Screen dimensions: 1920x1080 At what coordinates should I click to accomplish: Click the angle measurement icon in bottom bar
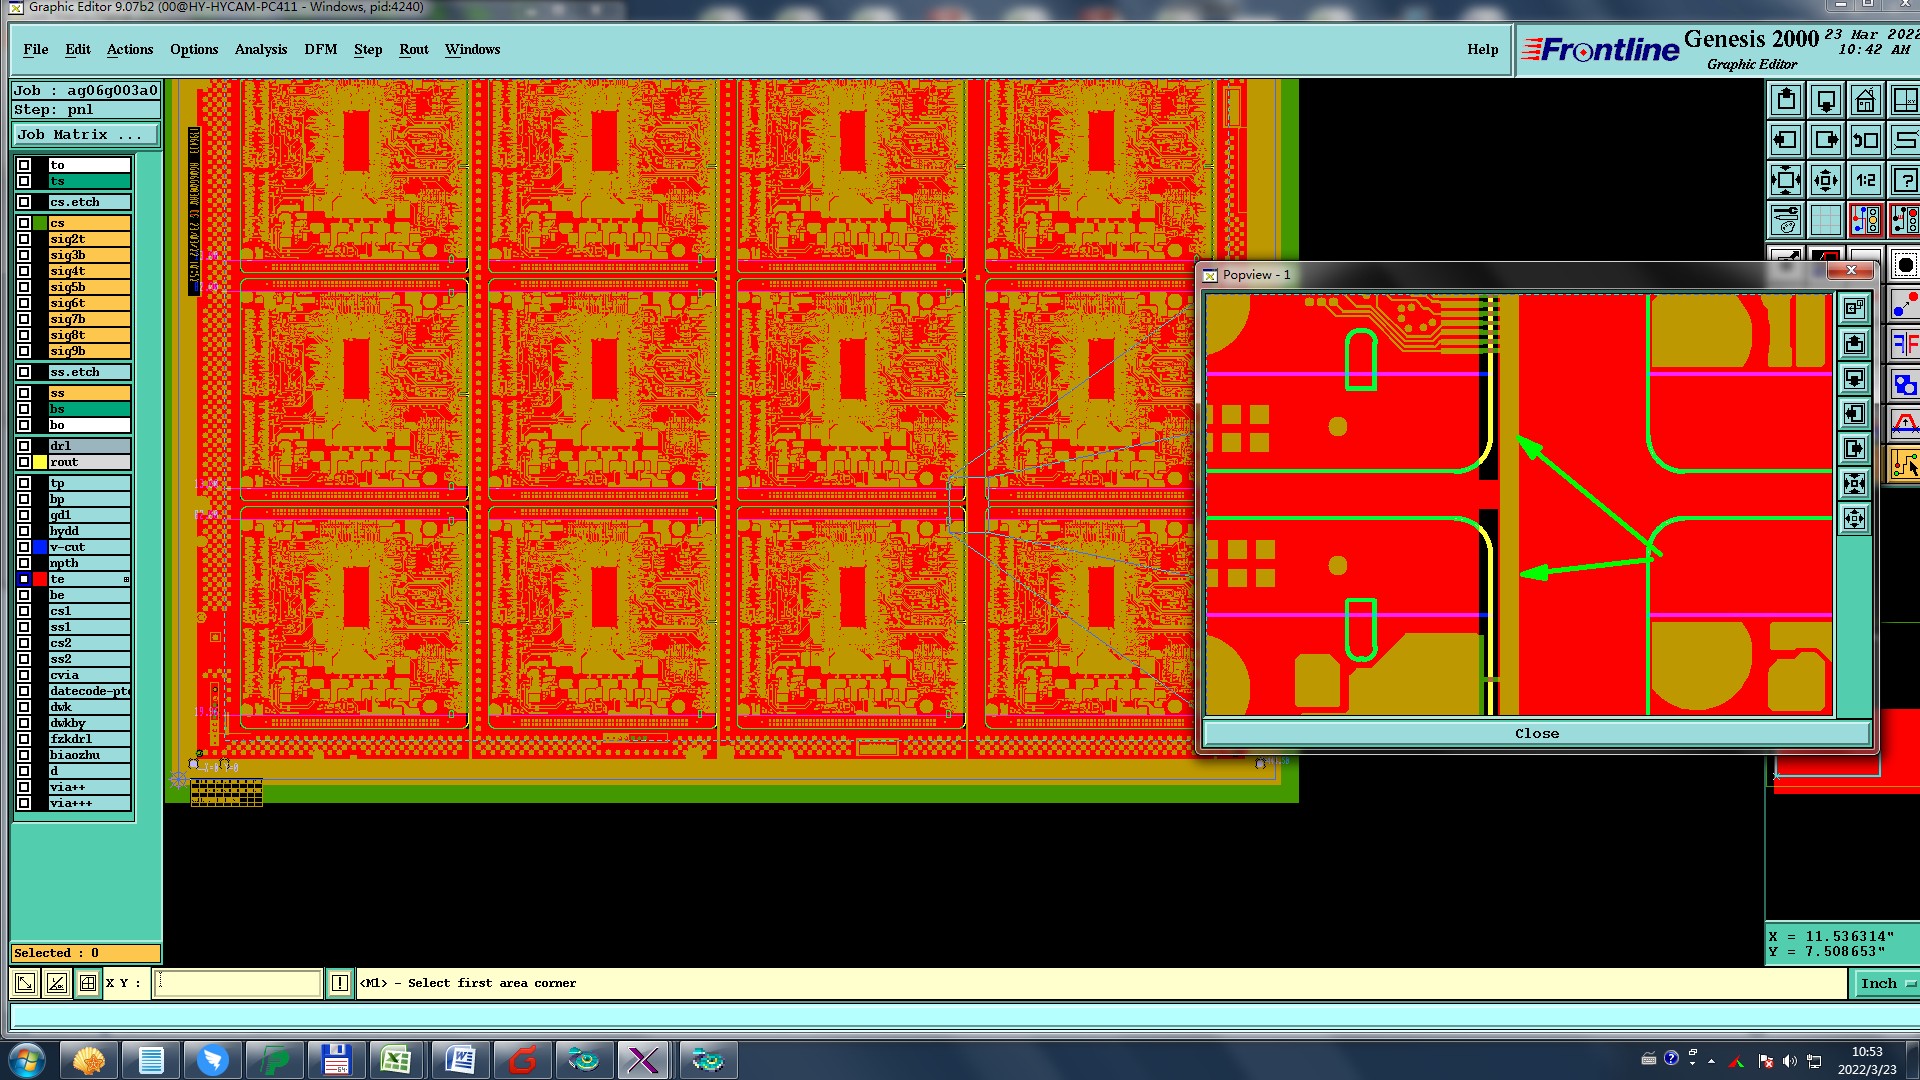click(x=57, y=983)
